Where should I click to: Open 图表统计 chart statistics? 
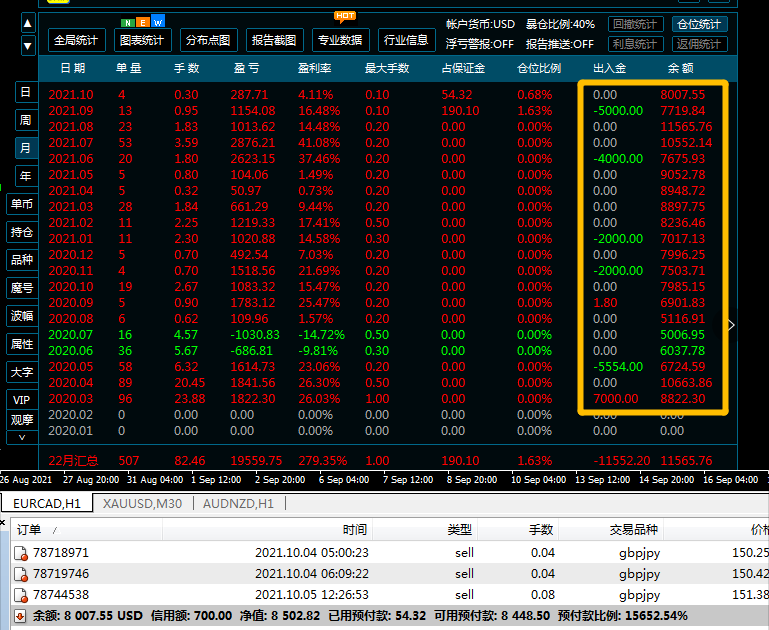[x=143, y=40]
